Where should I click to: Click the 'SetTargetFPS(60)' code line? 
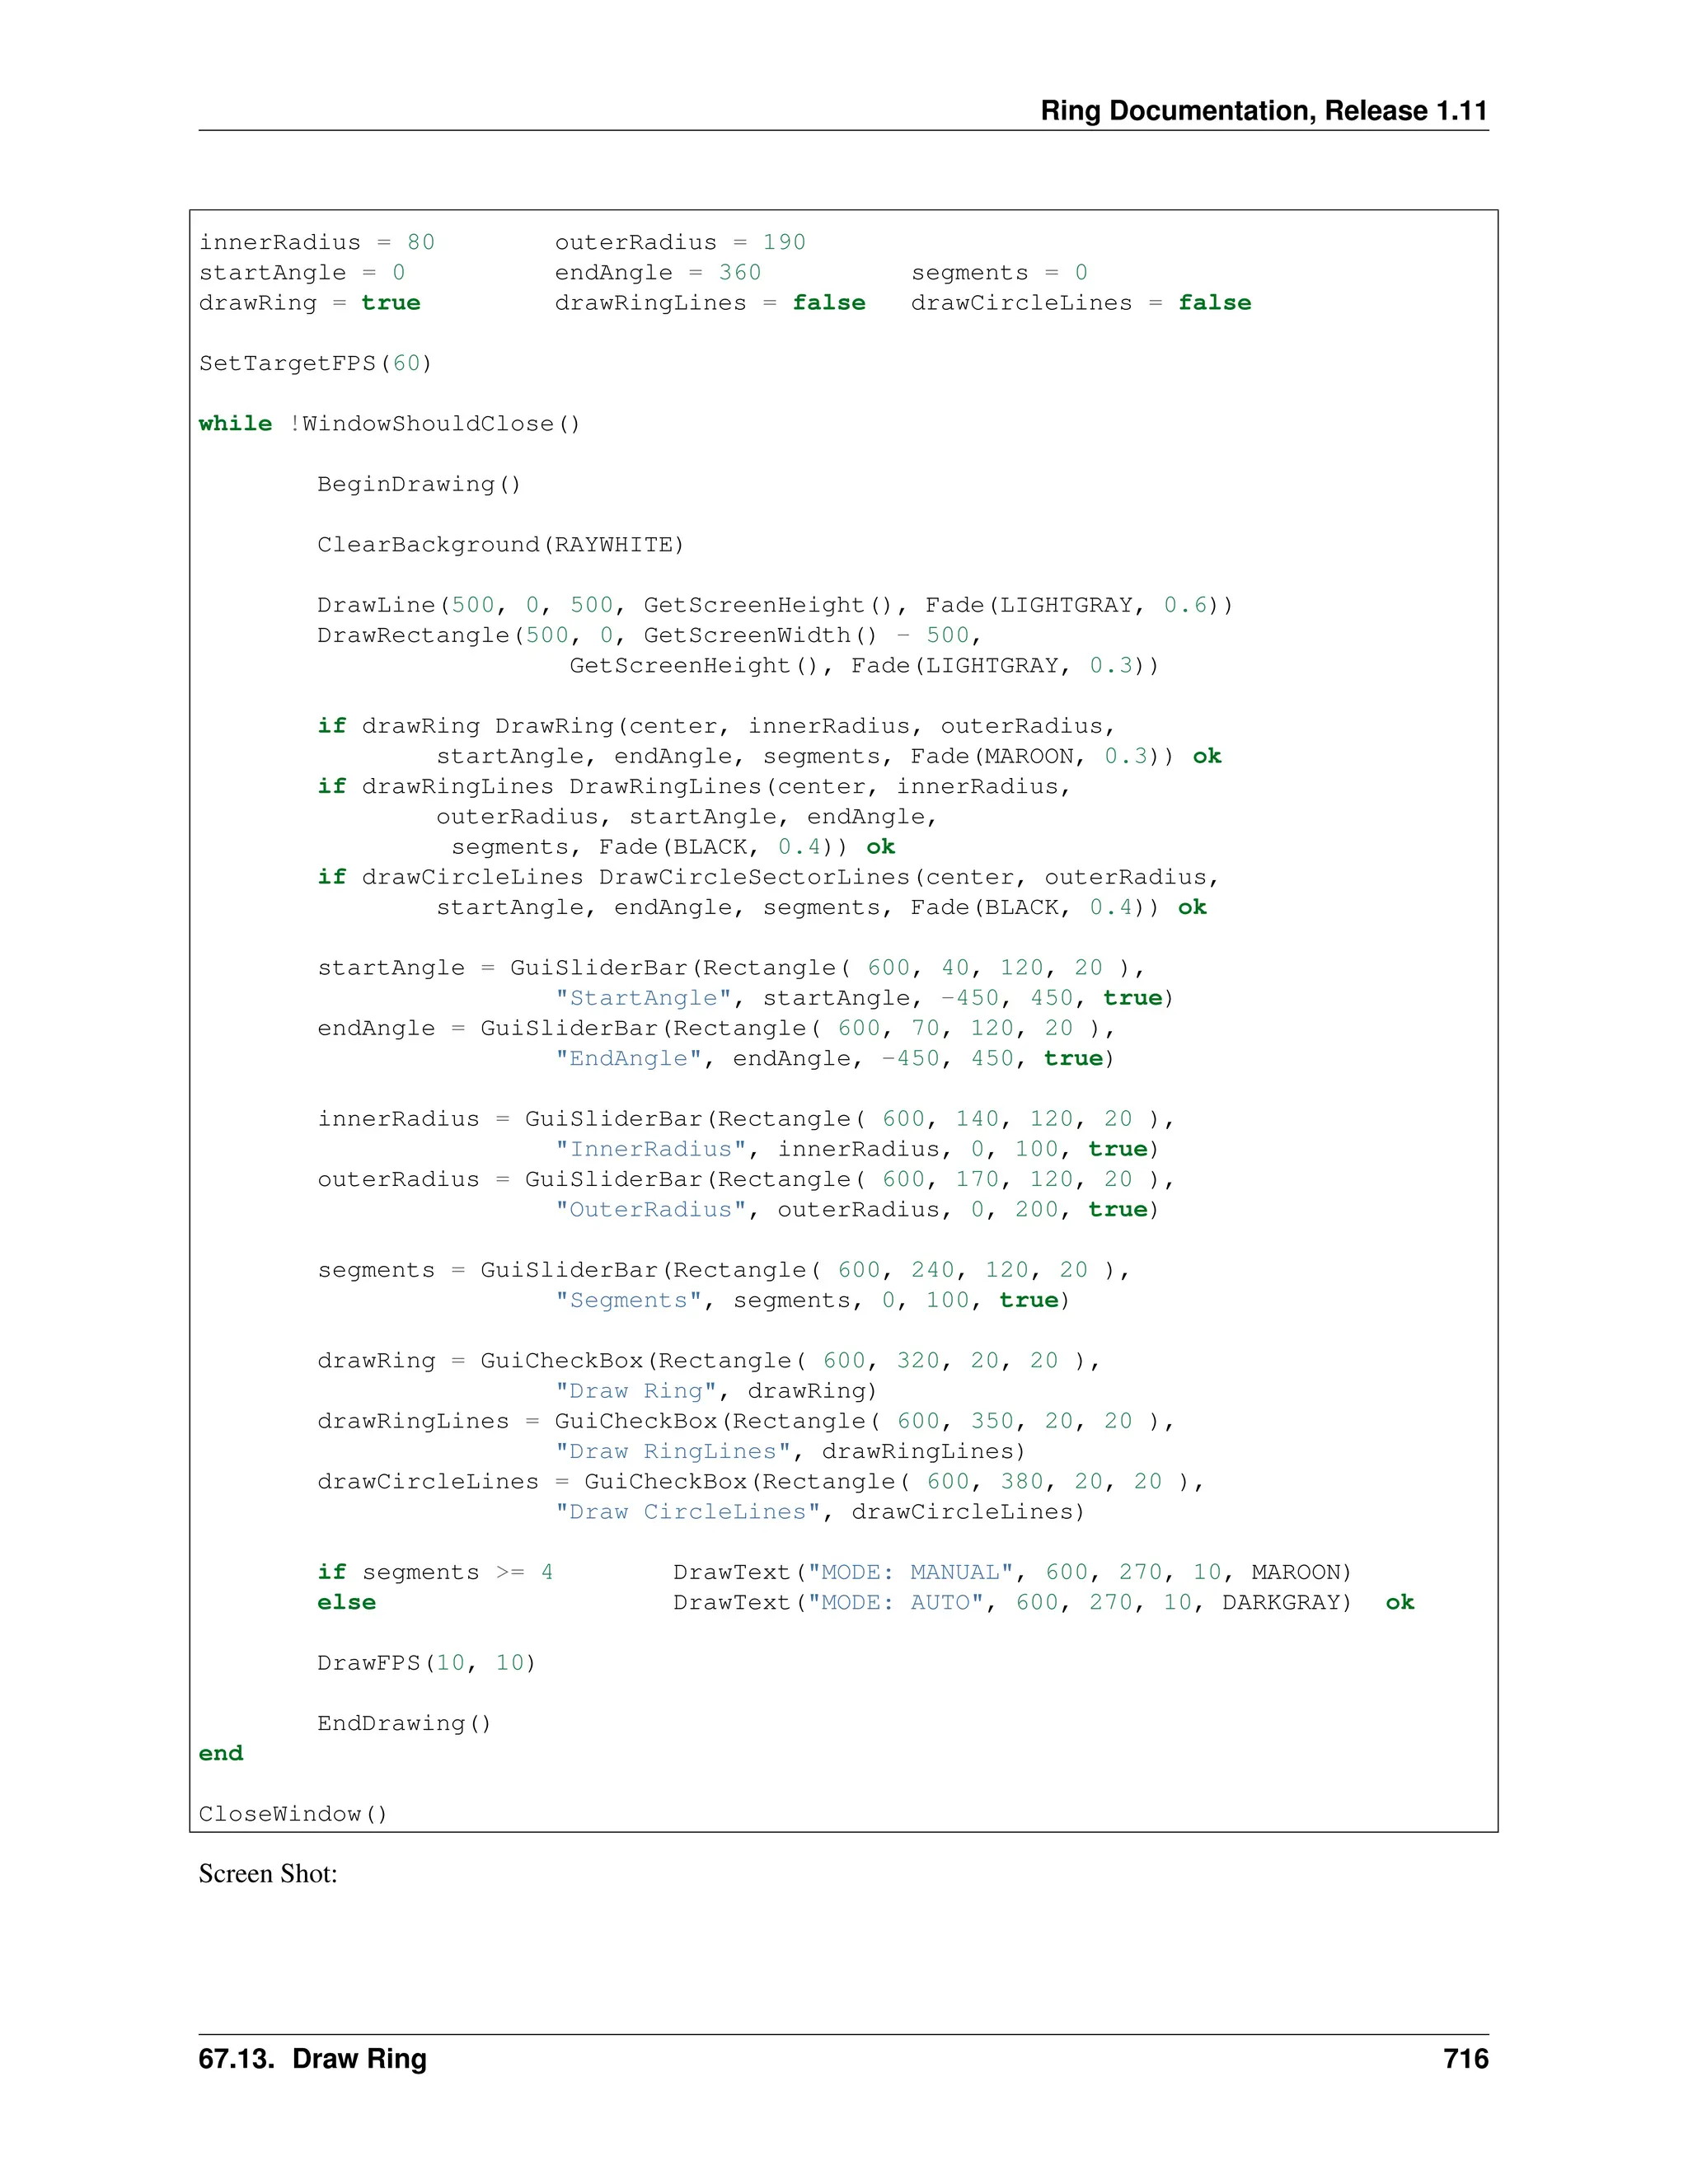click(x=315, y=363)
